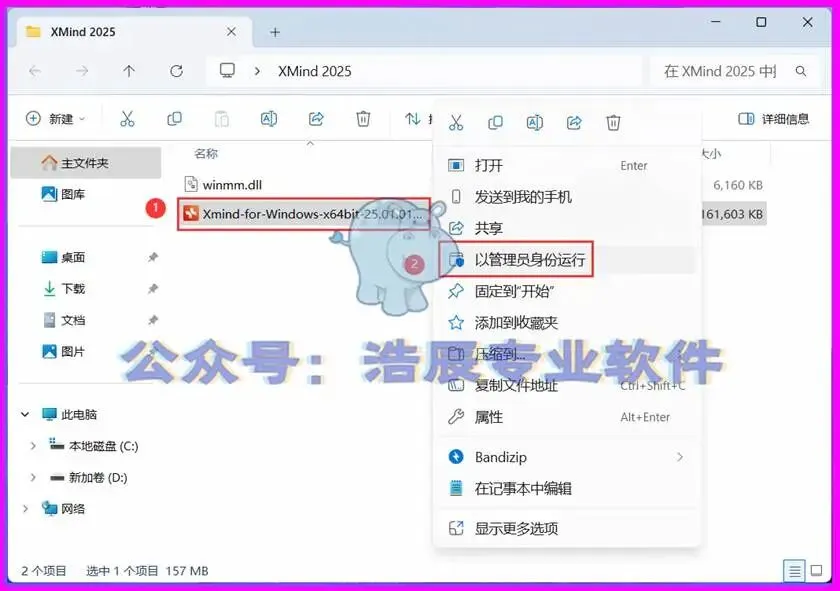Open 主文件夹 in the sidebar
The height and width of the screenshot is (591, 840).
pos(86,163)
